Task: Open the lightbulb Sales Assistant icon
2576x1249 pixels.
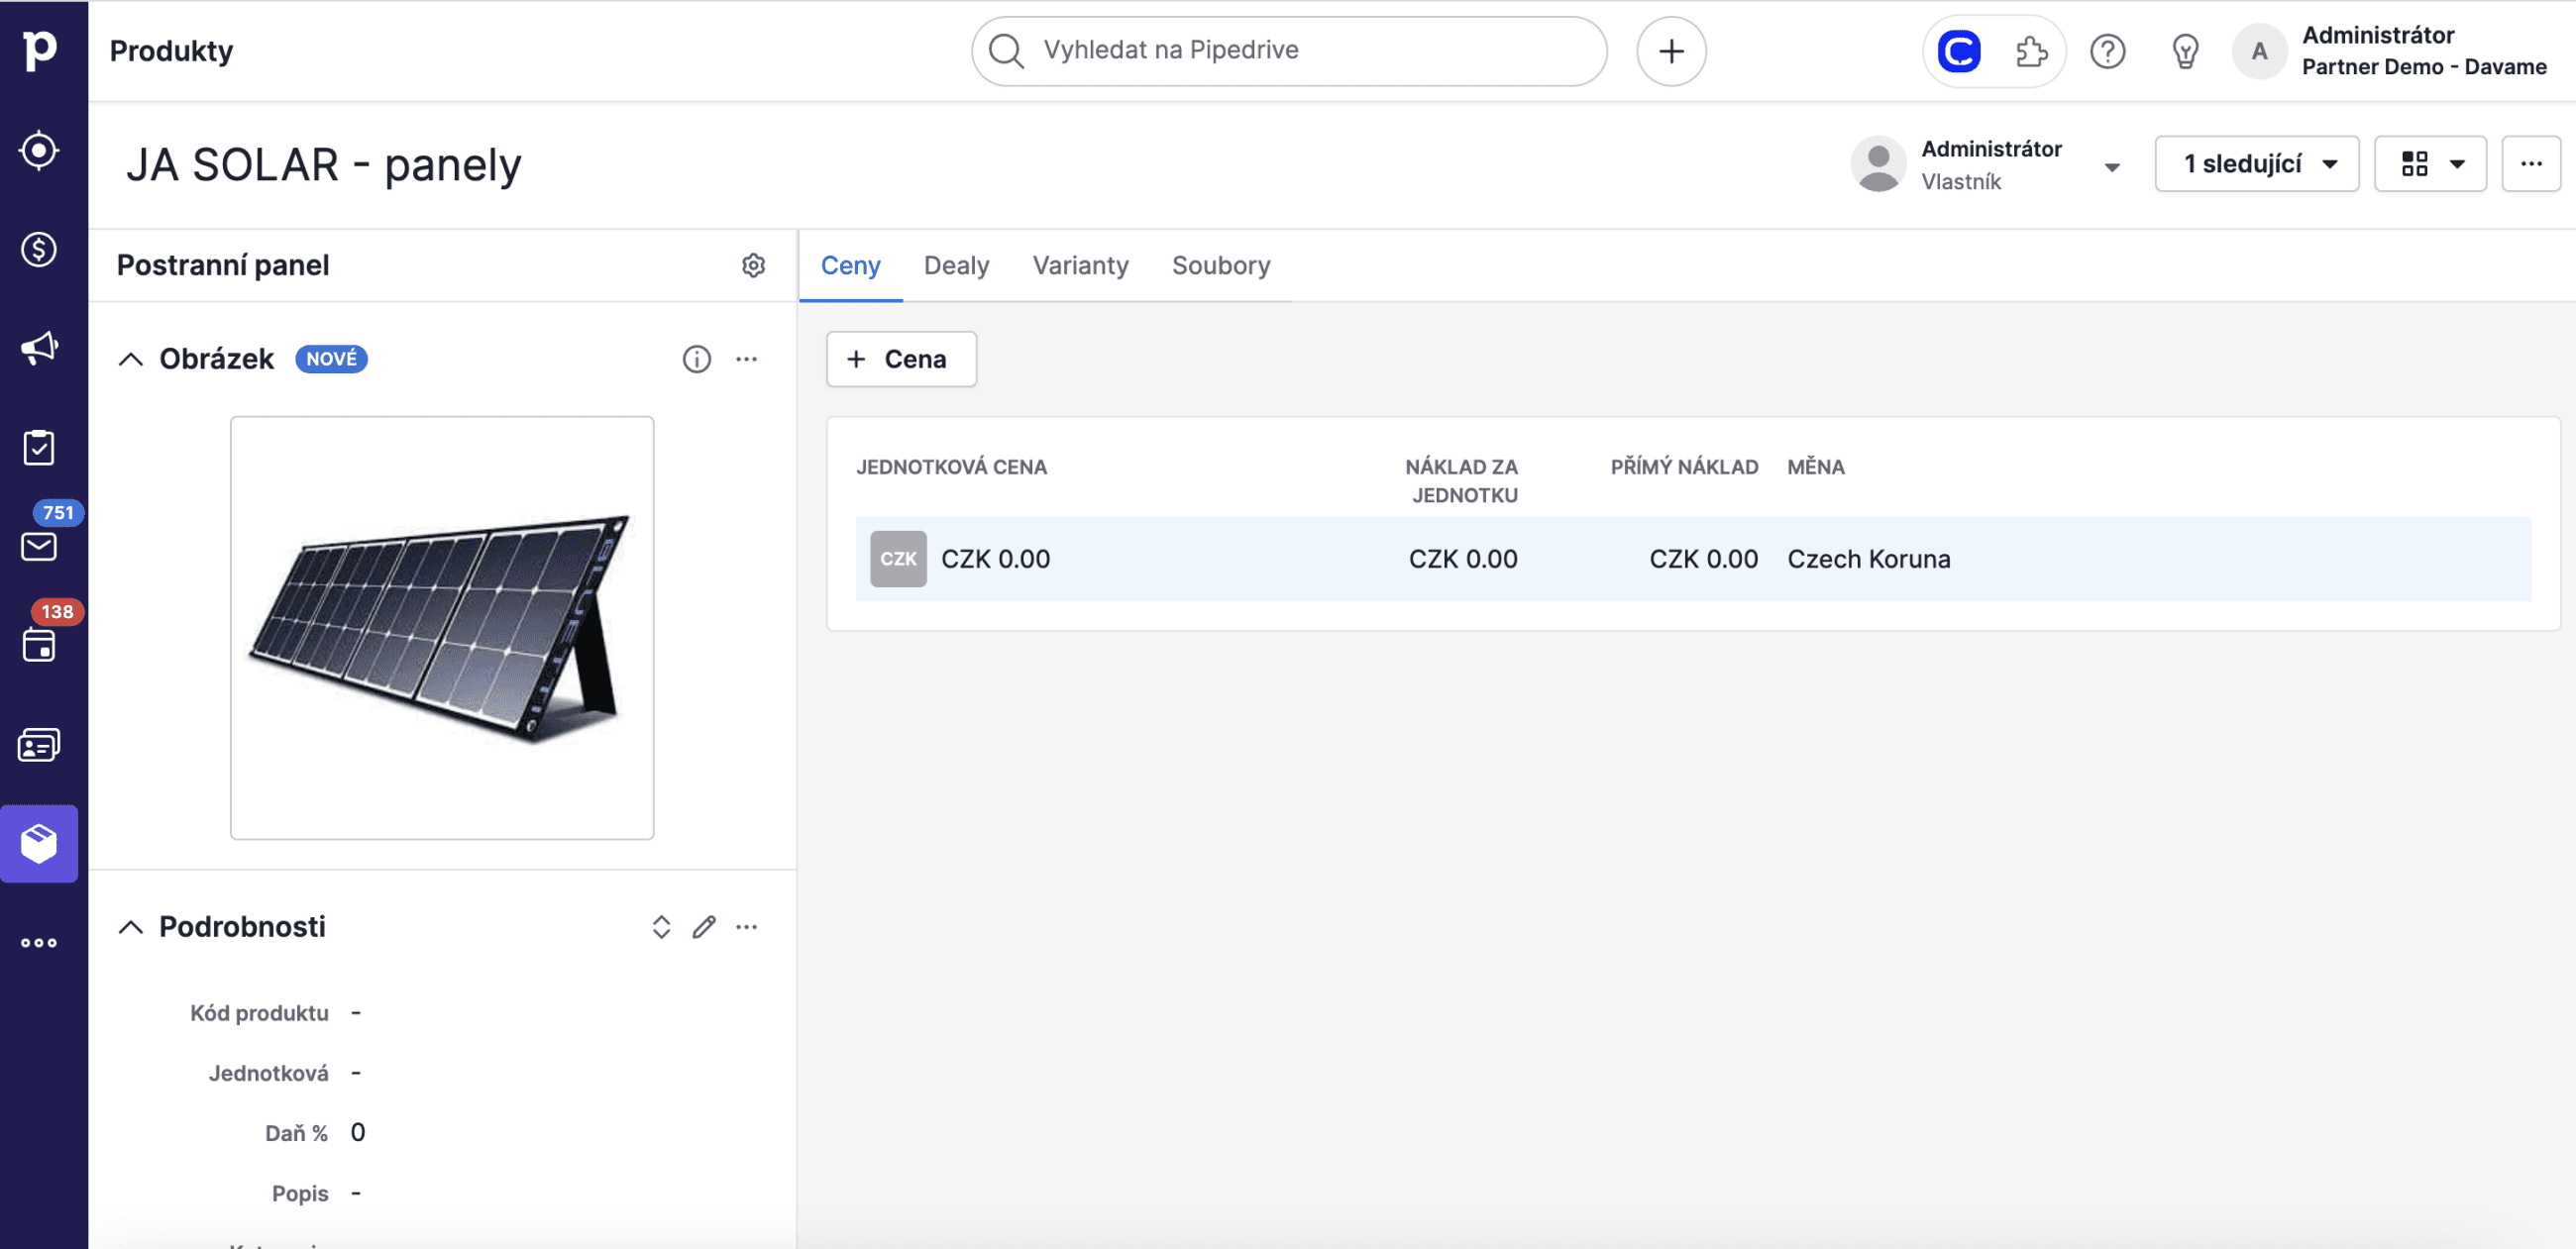Action: 2185,51
